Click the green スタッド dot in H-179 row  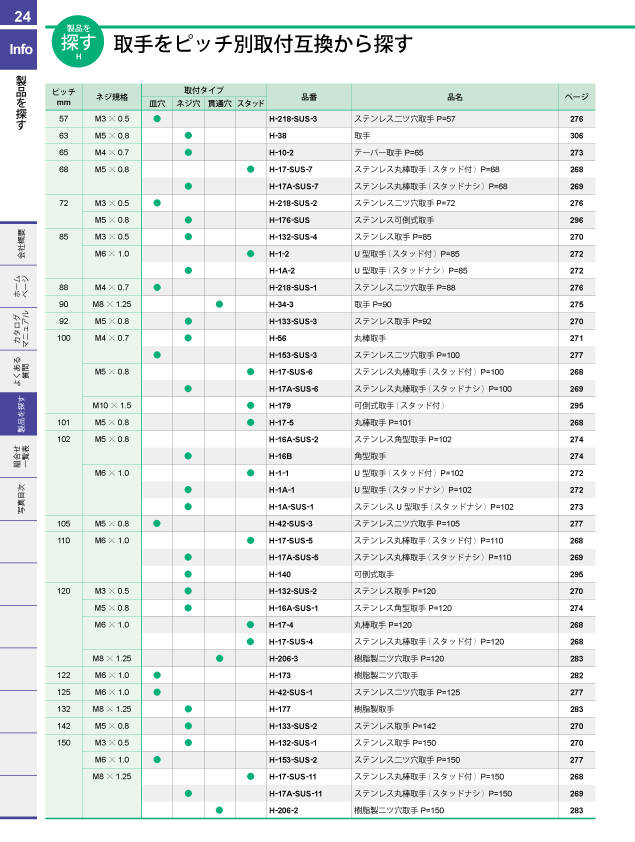[x=250, y=405]
